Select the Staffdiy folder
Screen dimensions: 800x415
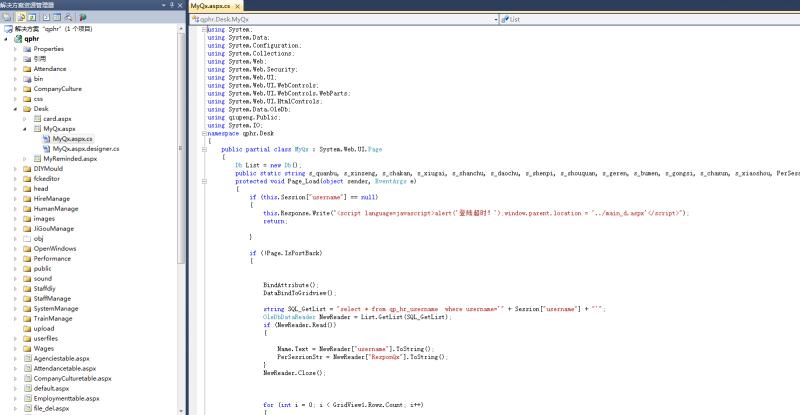(44, 288)
